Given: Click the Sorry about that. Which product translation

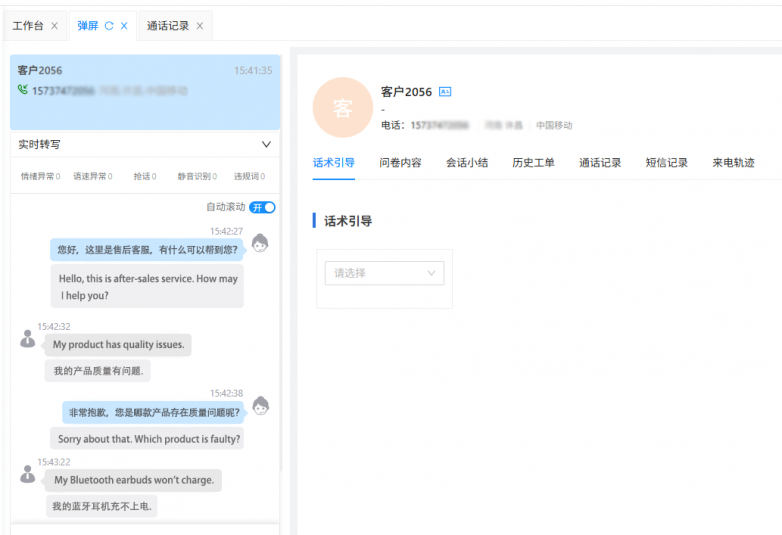Looking at the screenshot, I should click(147, 439).
